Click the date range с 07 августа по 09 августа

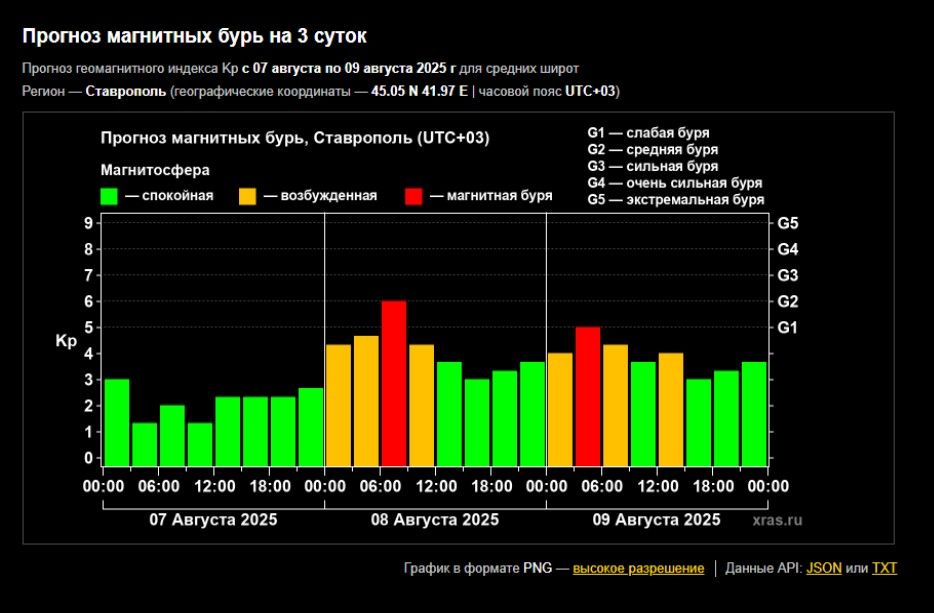point(348,69)
